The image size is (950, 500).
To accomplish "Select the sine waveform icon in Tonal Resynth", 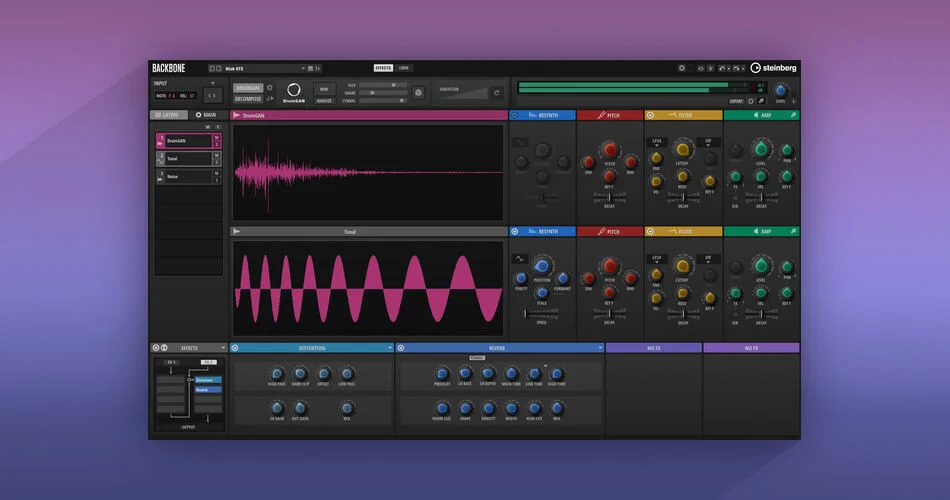I will coord(520,259).
